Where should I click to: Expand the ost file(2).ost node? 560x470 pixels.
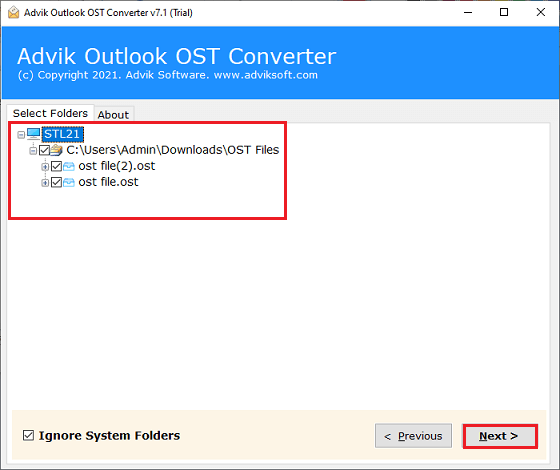[45, 167]
